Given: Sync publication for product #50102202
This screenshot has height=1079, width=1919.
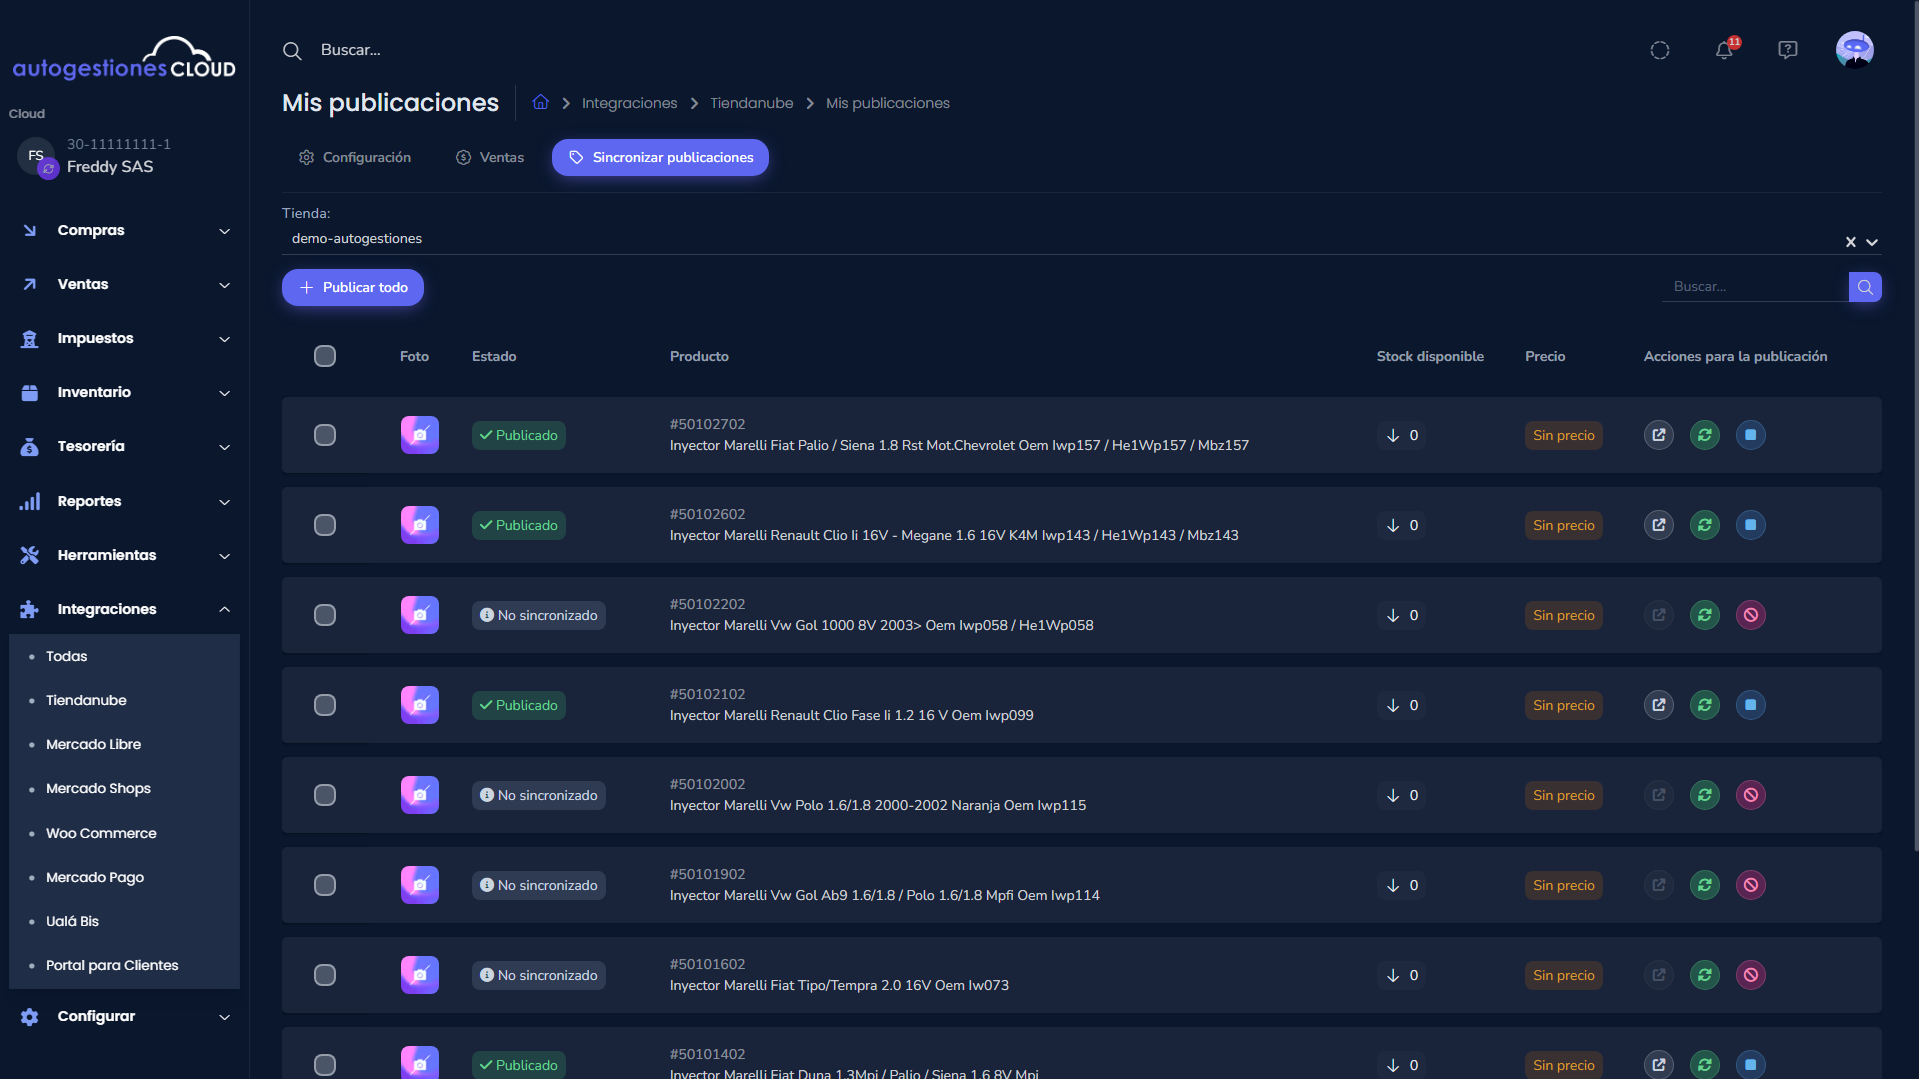Looking at the screenshot, I should [1705, 615].
